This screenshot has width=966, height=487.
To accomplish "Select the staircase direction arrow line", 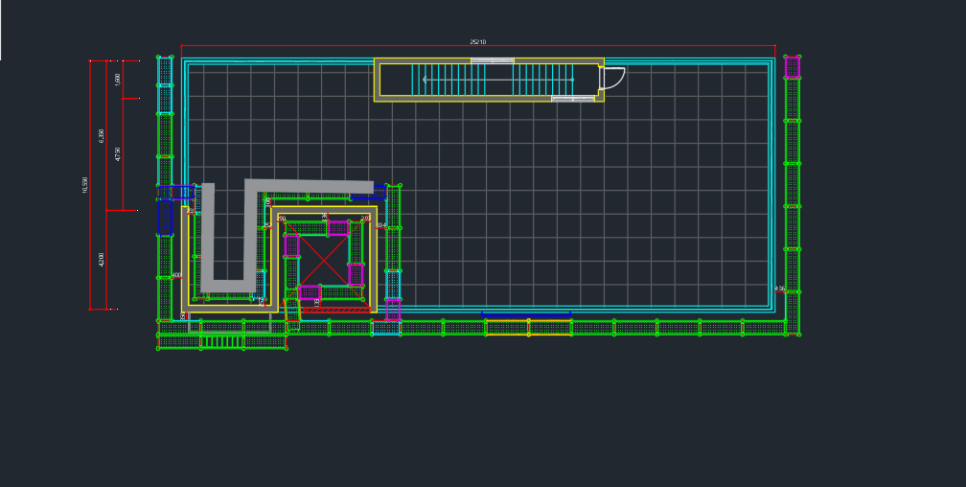I will 498,80.
